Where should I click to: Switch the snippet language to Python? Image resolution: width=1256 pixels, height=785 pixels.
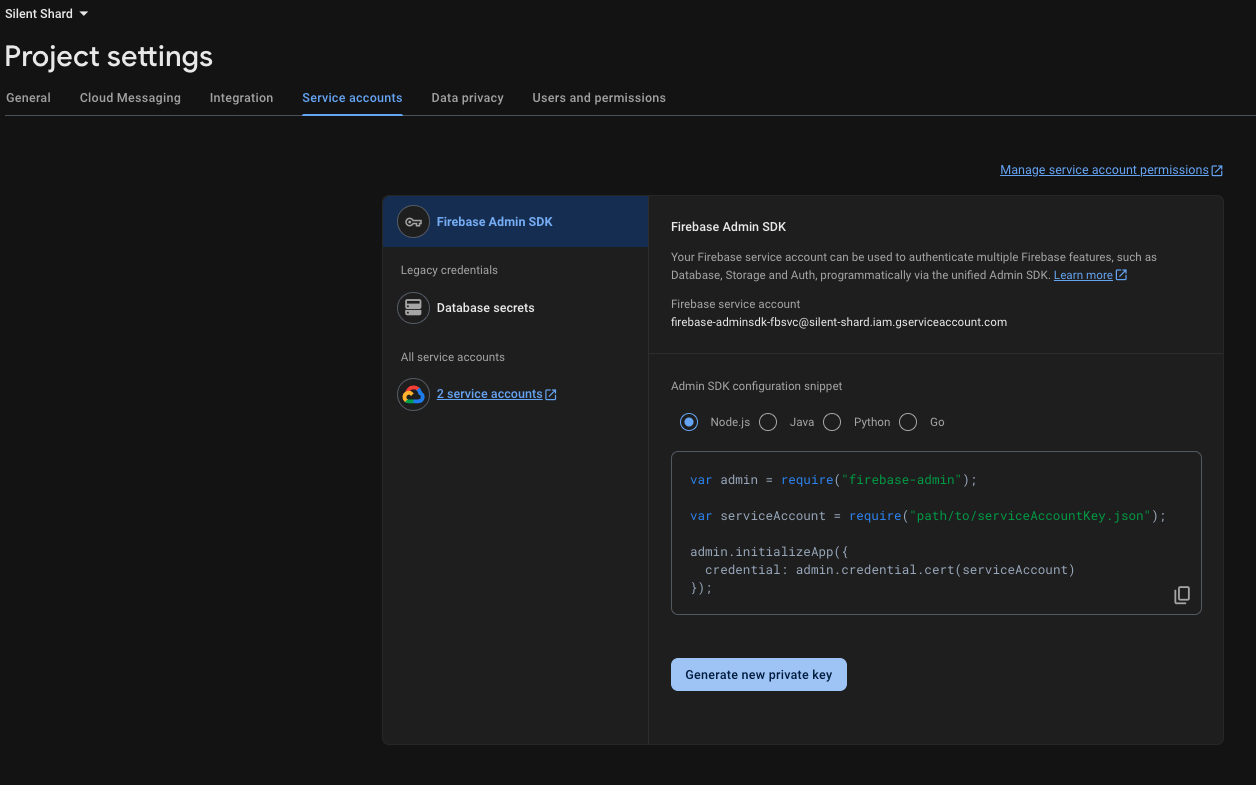tap(831, 422)
